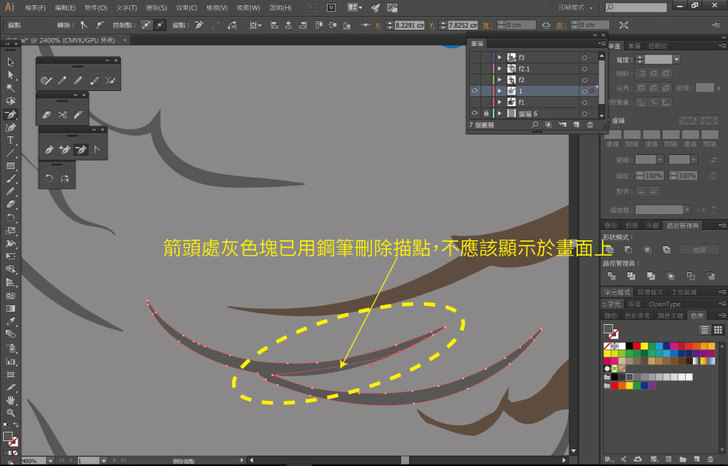Expand the f2.1 layer disclosure triangle
Screen dimensions: 728x466
(x=498, y=68)
